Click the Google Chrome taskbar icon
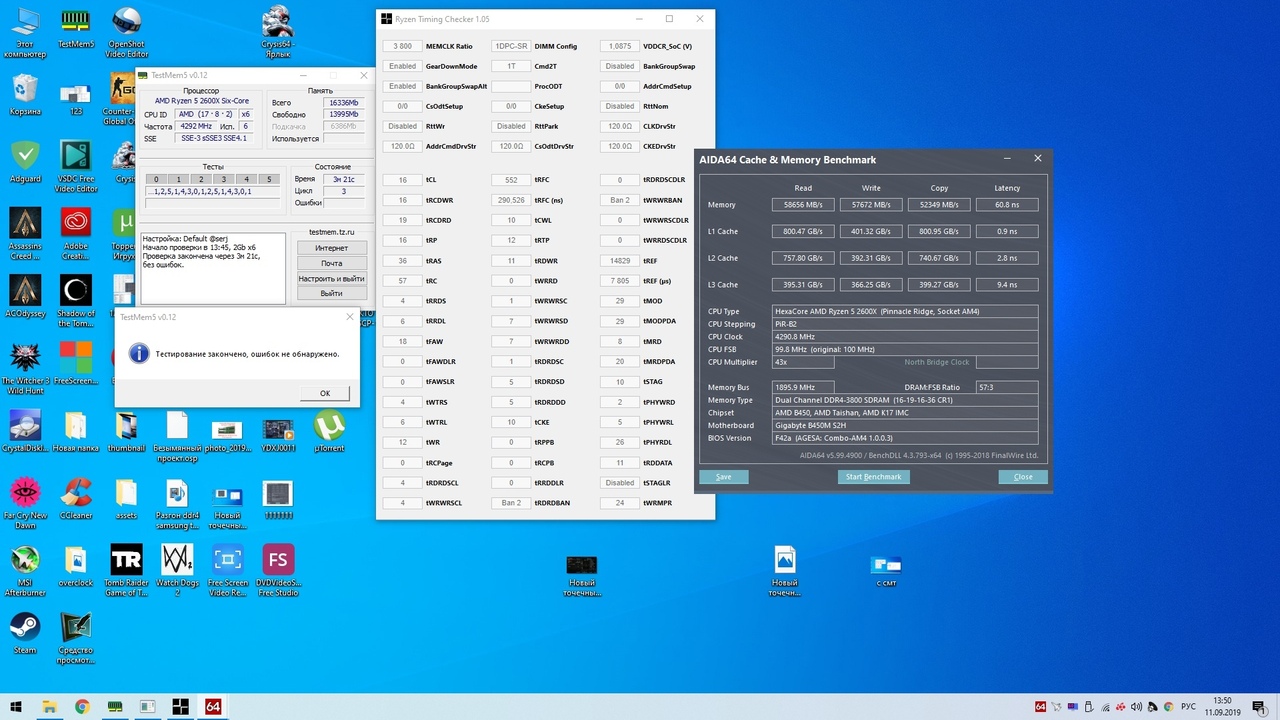This screenshot has height=720, width=1280. 82,707
